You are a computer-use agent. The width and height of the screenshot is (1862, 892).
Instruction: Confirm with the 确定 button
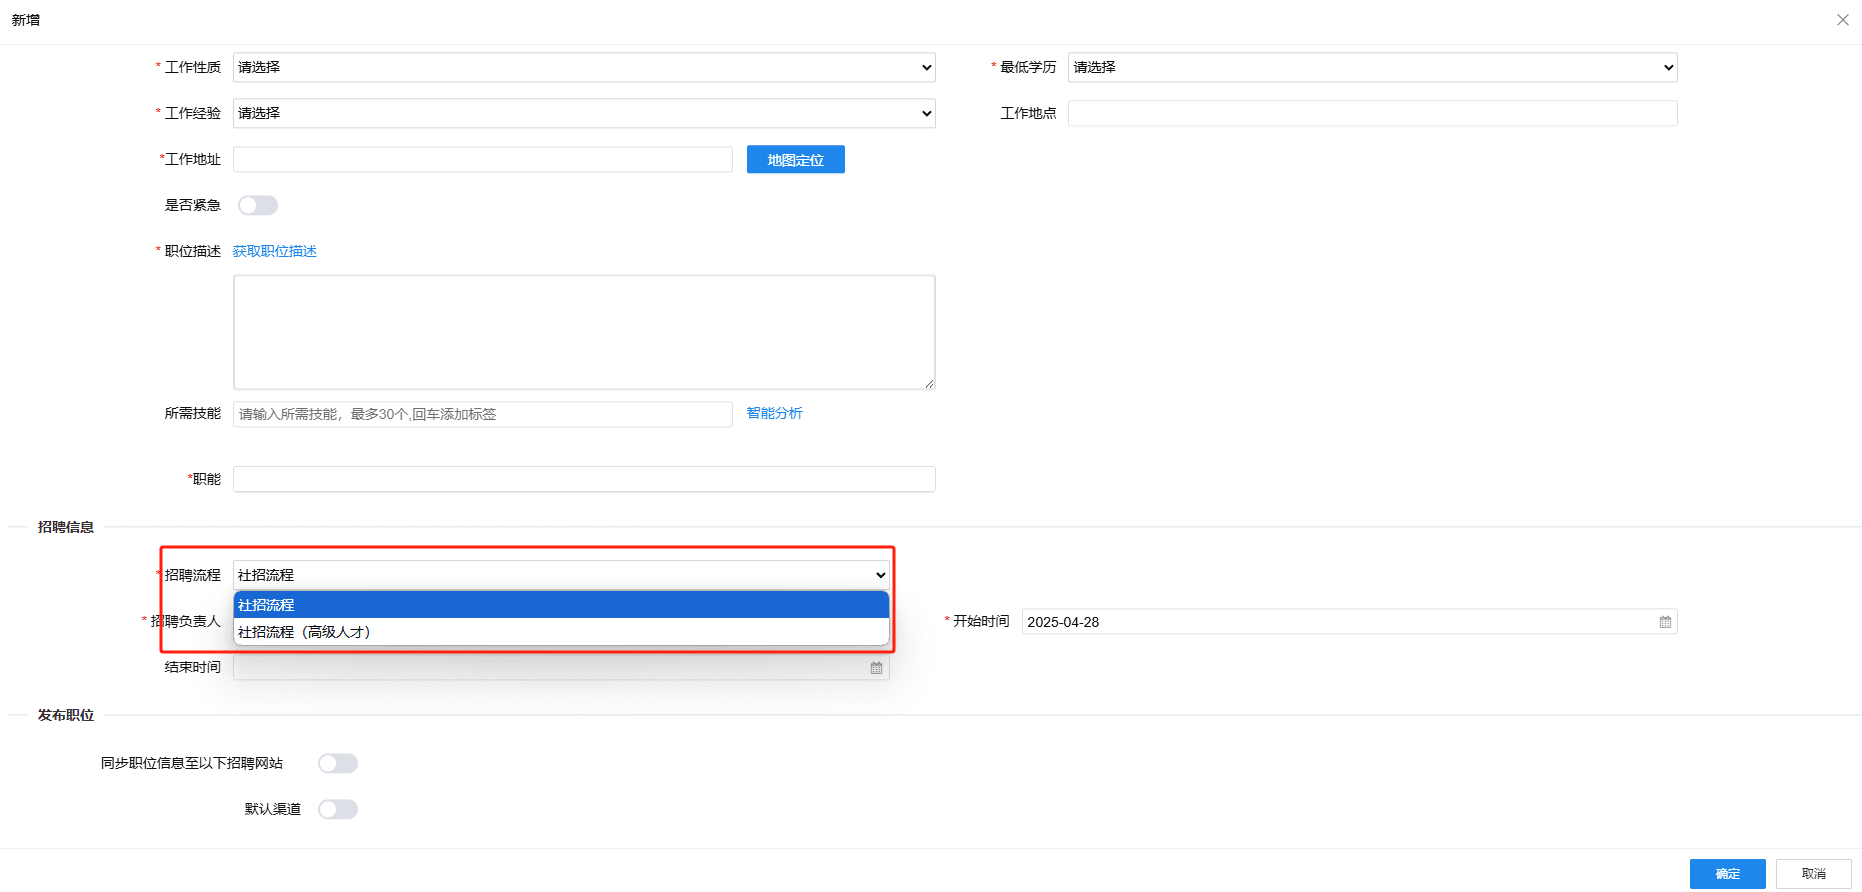pyautogui.click(x=1728, y=874)
